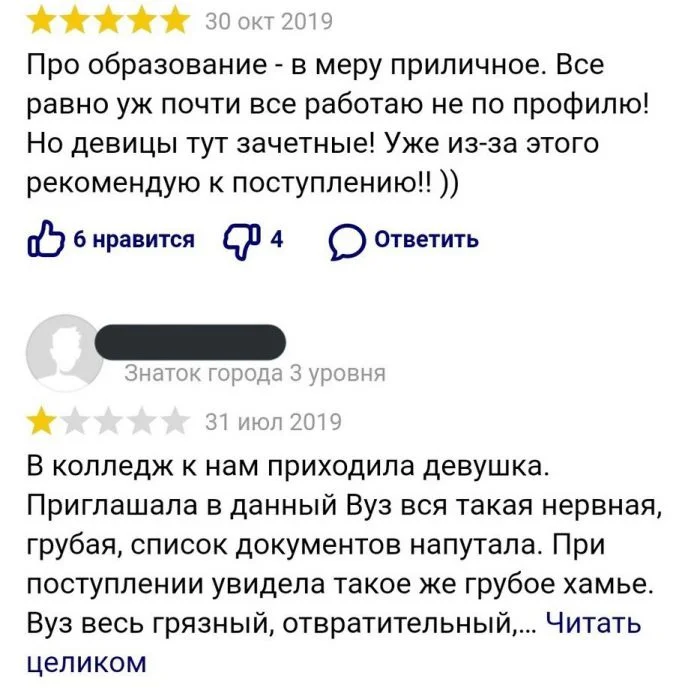The image size is (700, 693).
Task: Click the first gold star of the five-star review
Action: click(42, 20)
